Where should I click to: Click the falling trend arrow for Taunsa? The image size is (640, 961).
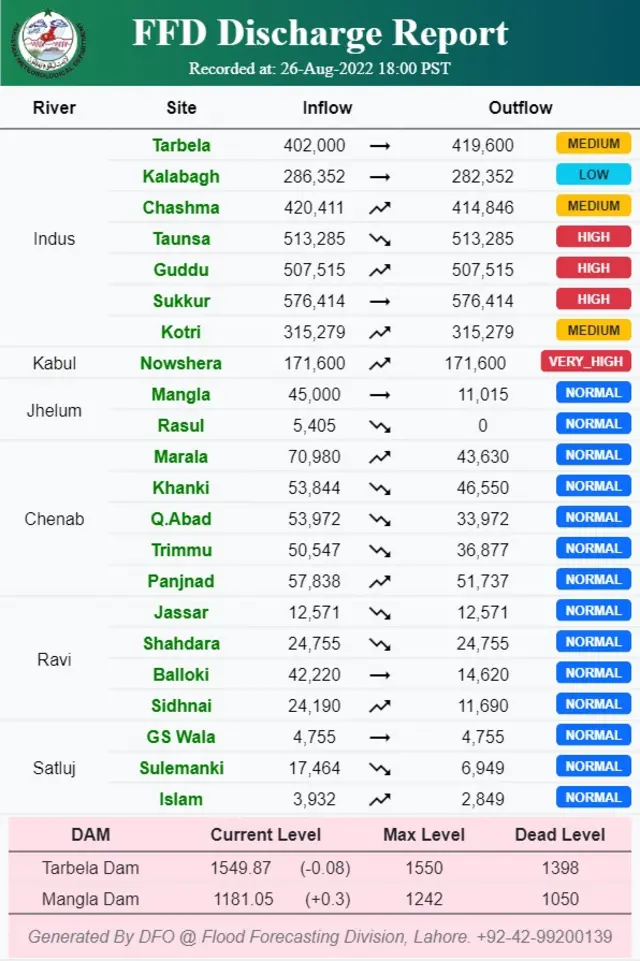(380, 240)
